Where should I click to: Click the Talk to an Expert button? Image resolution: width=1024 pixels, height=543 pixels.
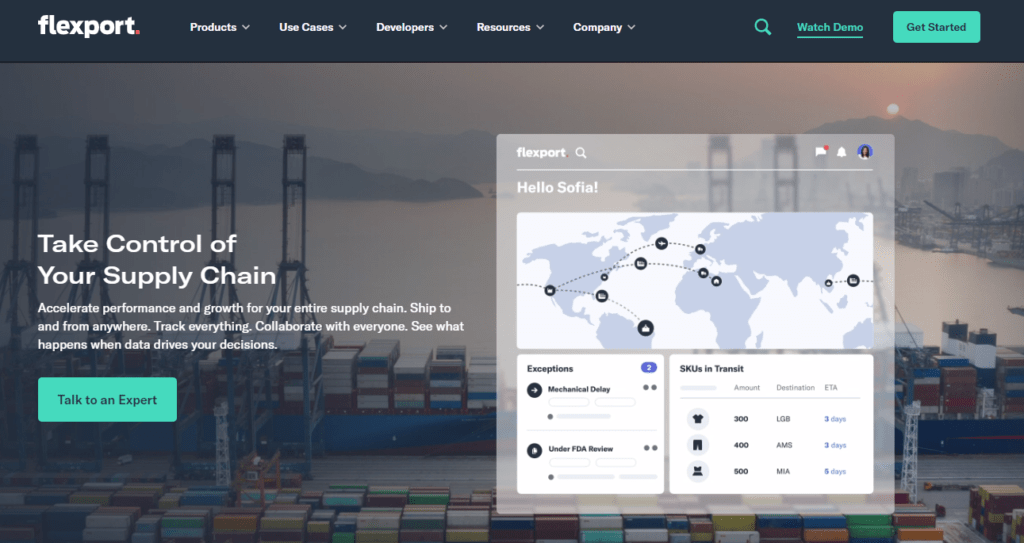pos(107,399)
